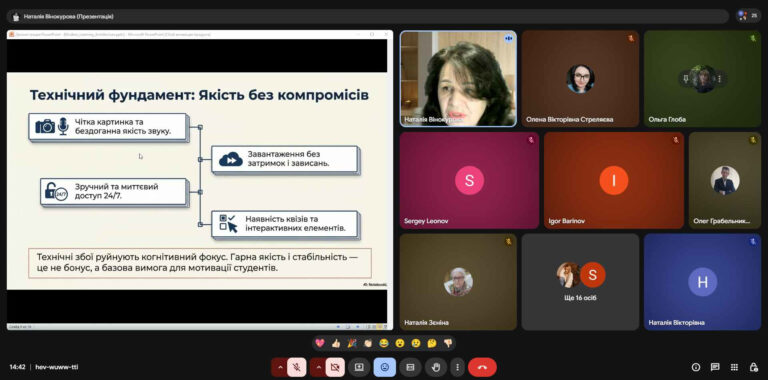
Task: Select Олег Грабельник's participant tile
Action: (725, 180)
